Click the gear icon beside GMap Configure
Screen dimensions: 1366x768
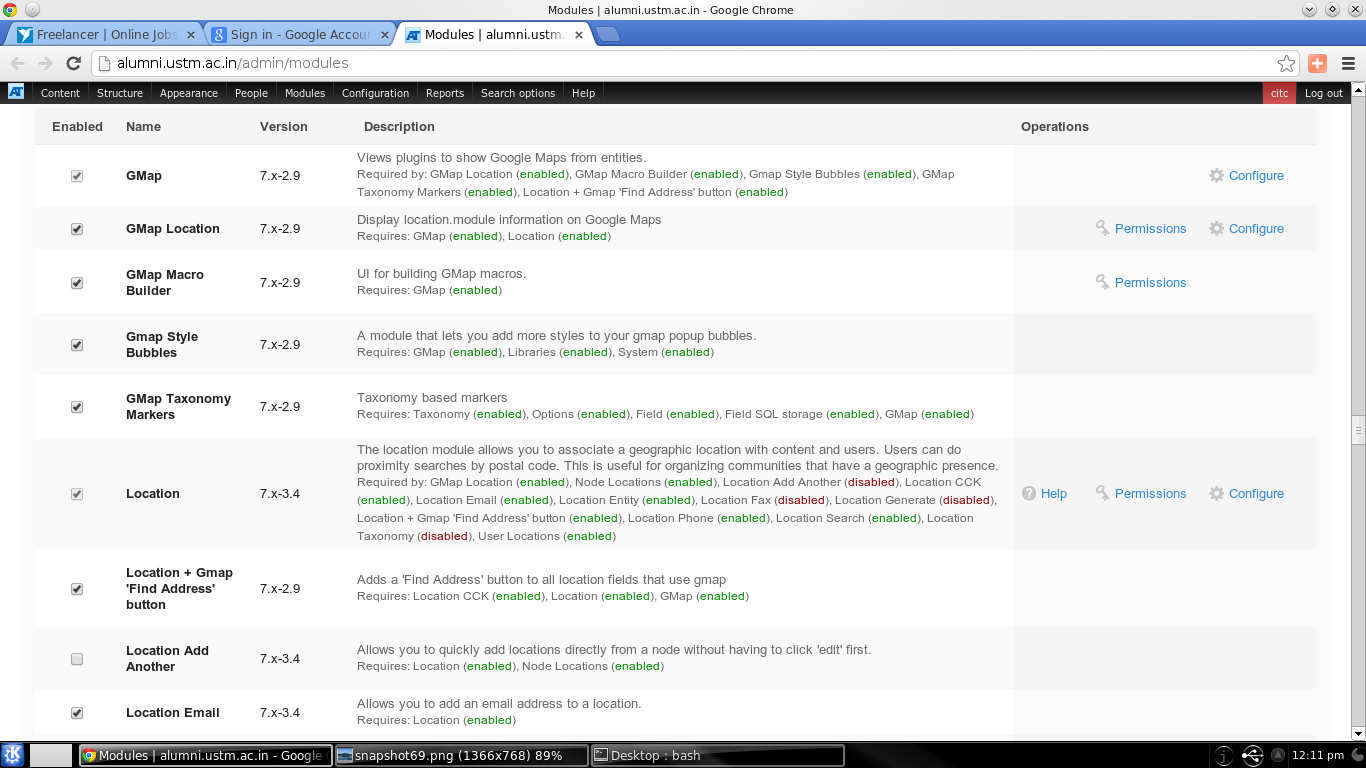point(1216,175)
